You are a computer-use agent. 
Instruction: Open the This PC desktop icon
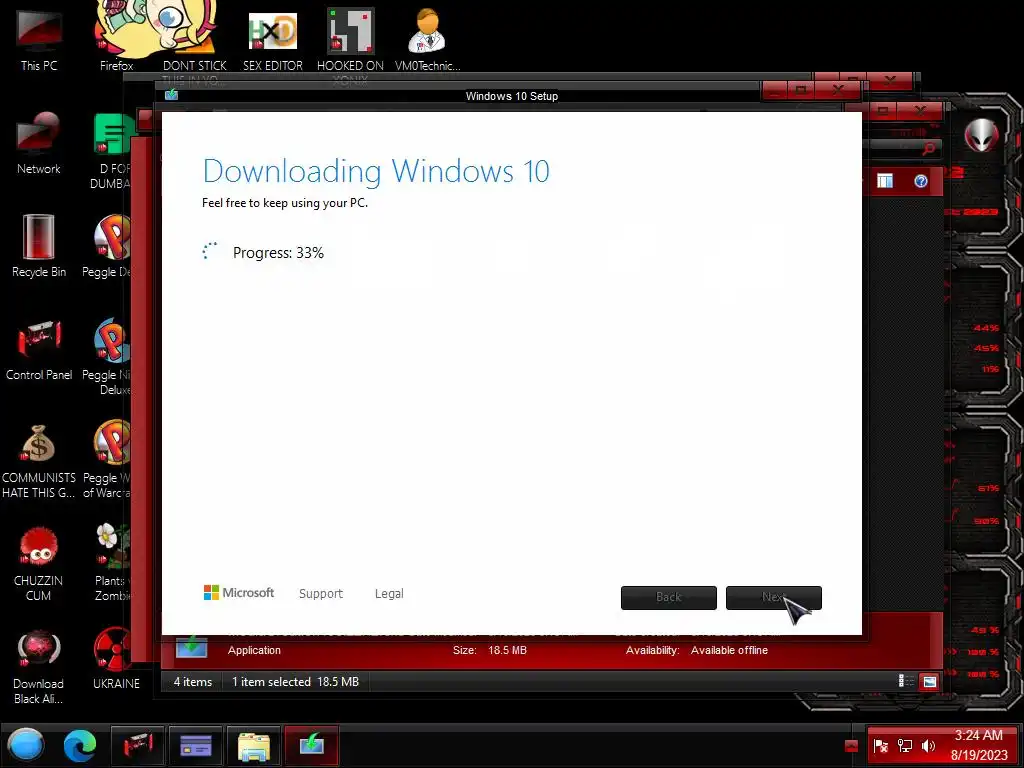tap(39, 39)
